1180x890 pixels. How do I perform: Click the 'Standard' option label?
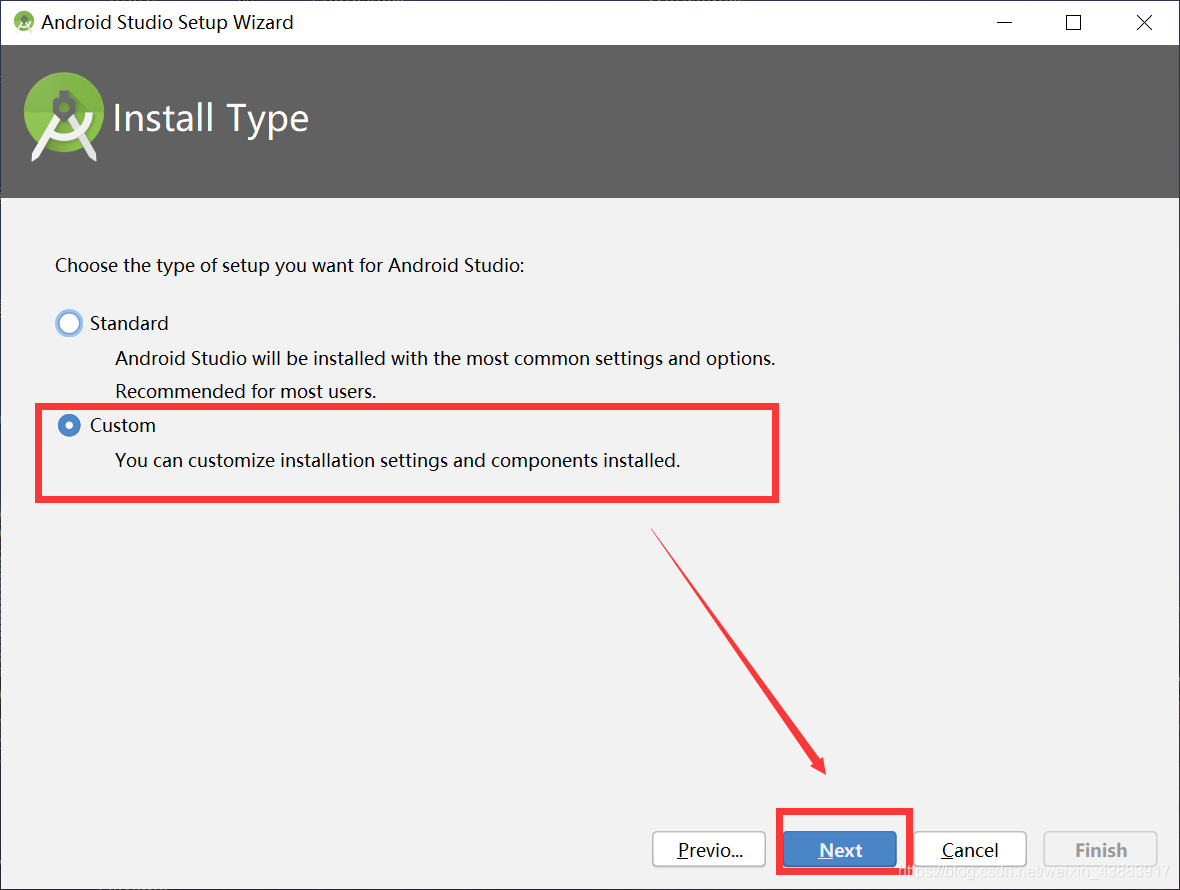pos(129,323)
